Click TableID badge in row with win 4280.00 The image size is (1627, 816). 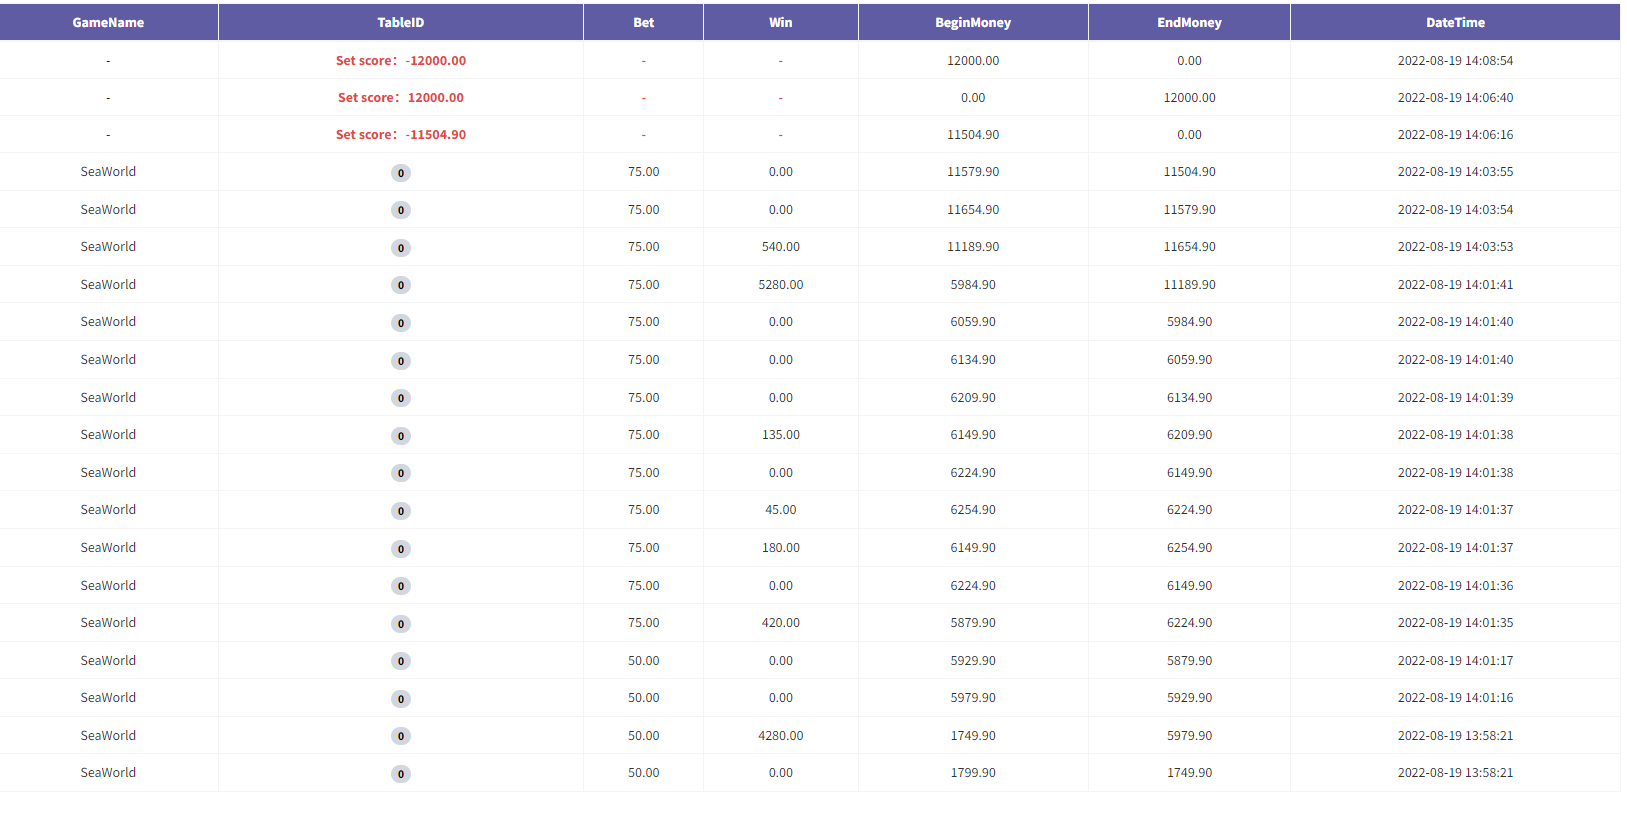click(x=401, y=736)
